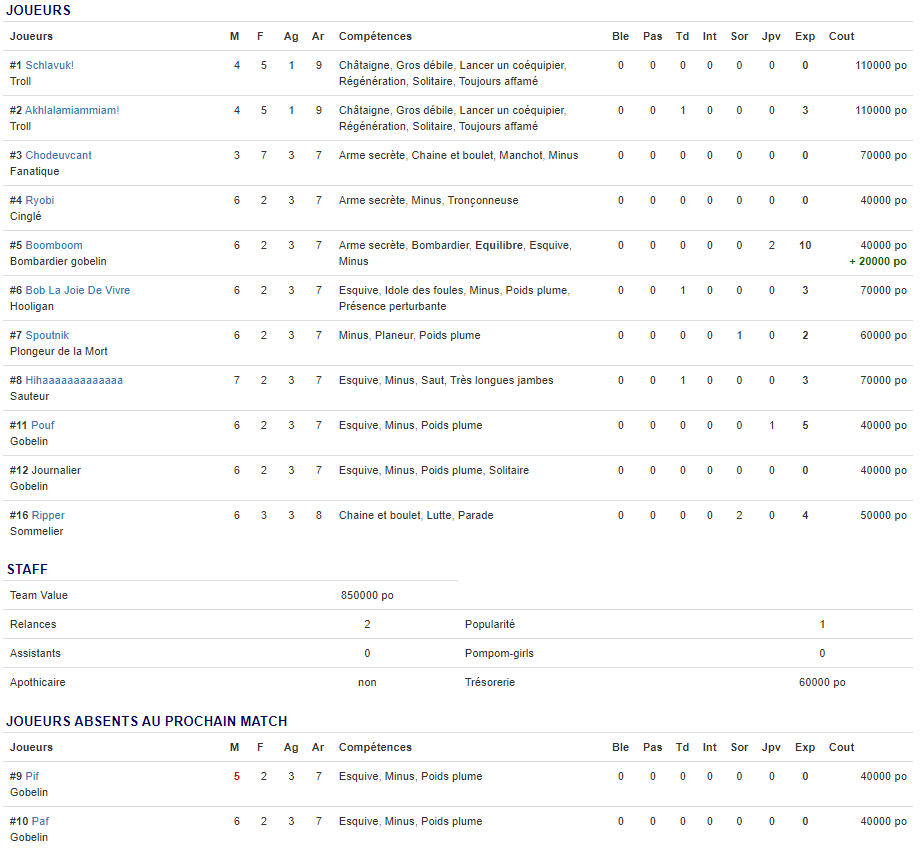Image resolution: width=920 pixels, height=850 pixels.
Task: Click Compétences header in top players table
Action: 375,36
